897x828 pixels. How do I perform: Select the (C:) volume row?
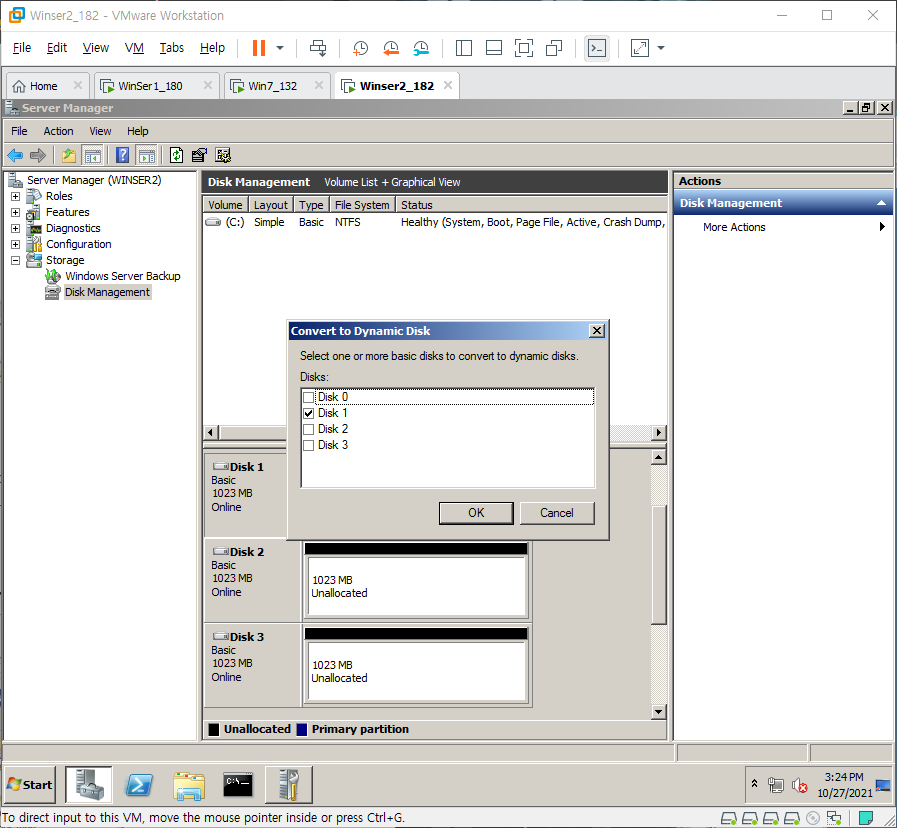point(435,222)
